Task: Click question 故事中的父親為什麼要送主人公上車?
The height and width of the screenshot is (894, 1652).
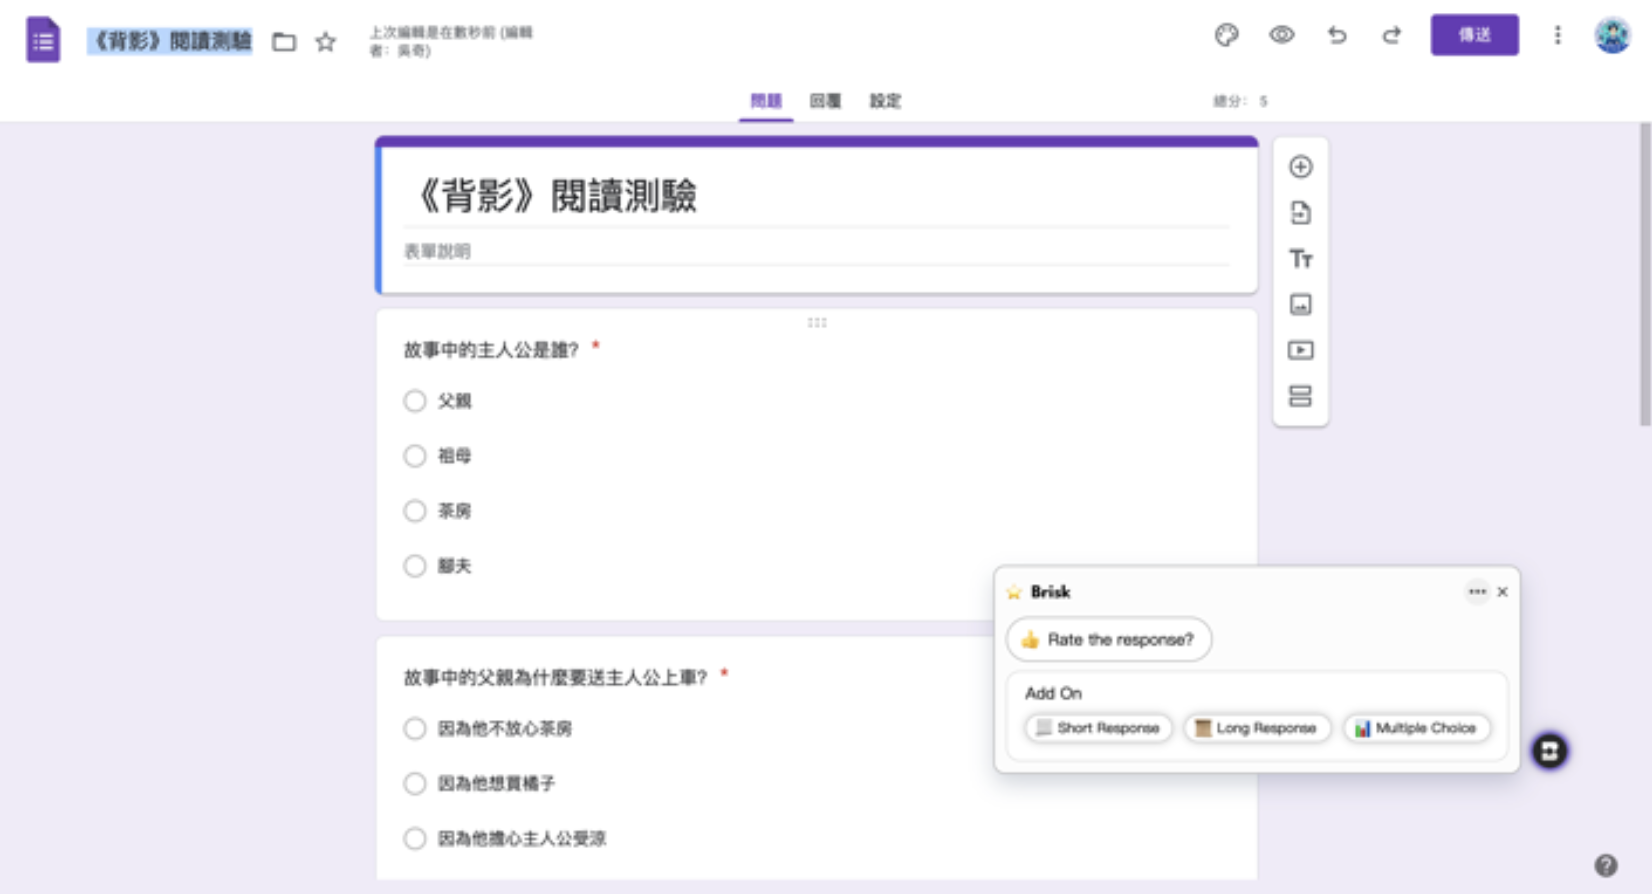Action: (x=555, y=678)
